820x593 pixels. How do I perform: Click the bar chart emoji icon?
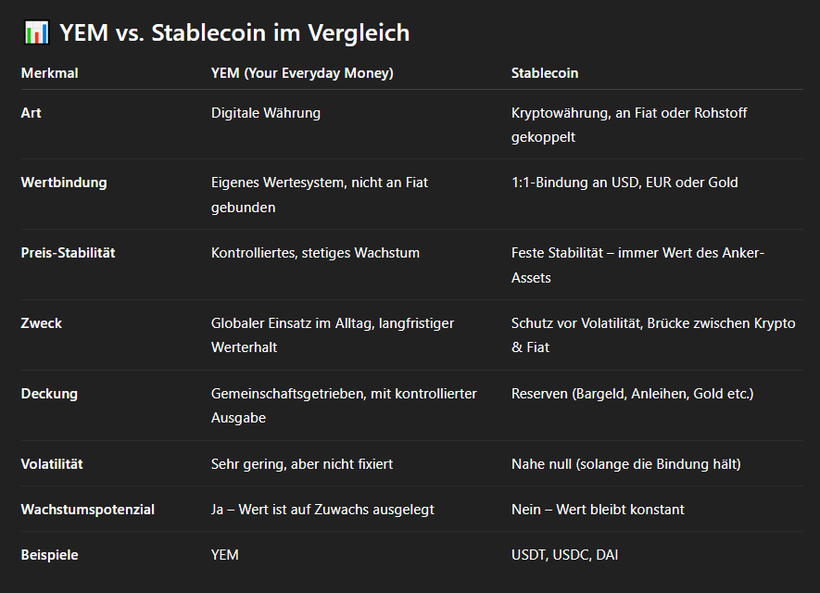[x=36, y=32]
